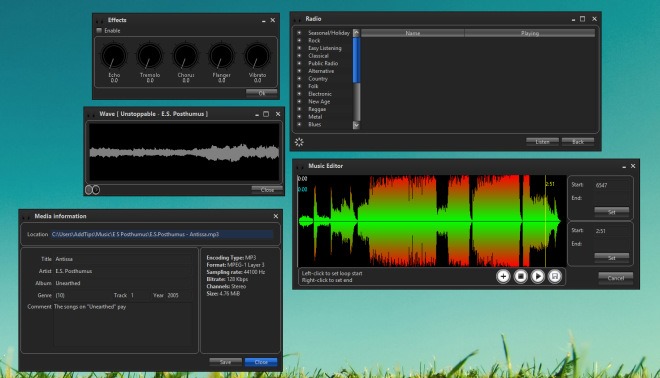Expand the Country radio category
Viewport: 660px width, 378px height.
click(x=299, y=79)
